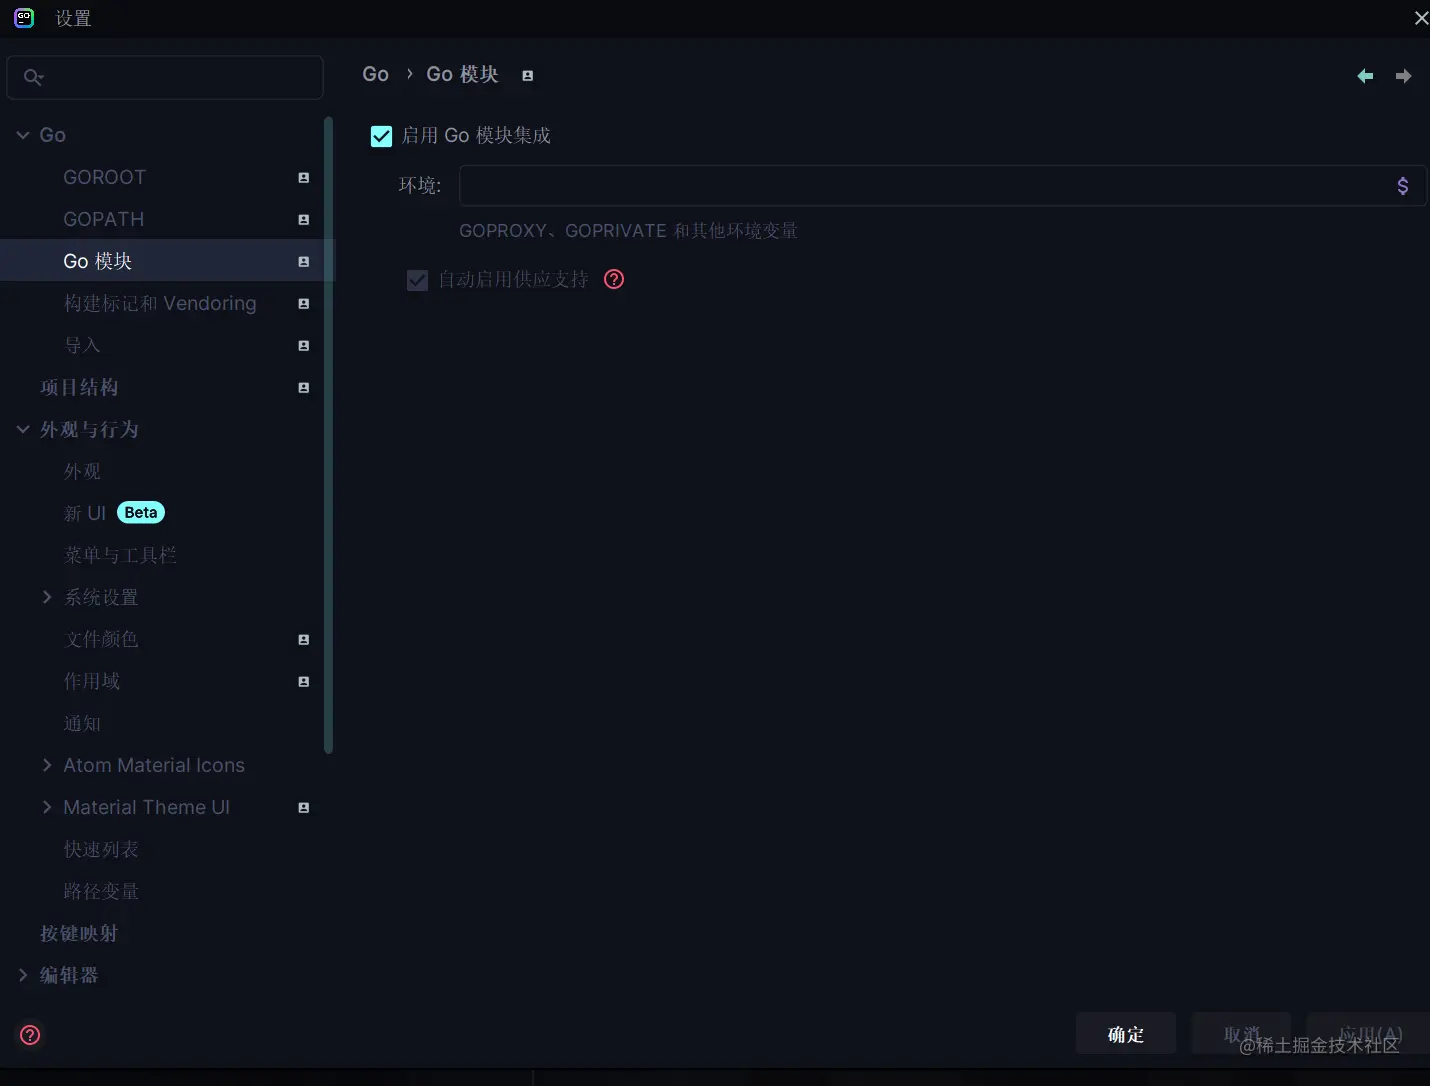Viewport: 1430px width, 1086px height.
Task: Click the project-level icon beside 项目结构
Action: tap(303, 387)
